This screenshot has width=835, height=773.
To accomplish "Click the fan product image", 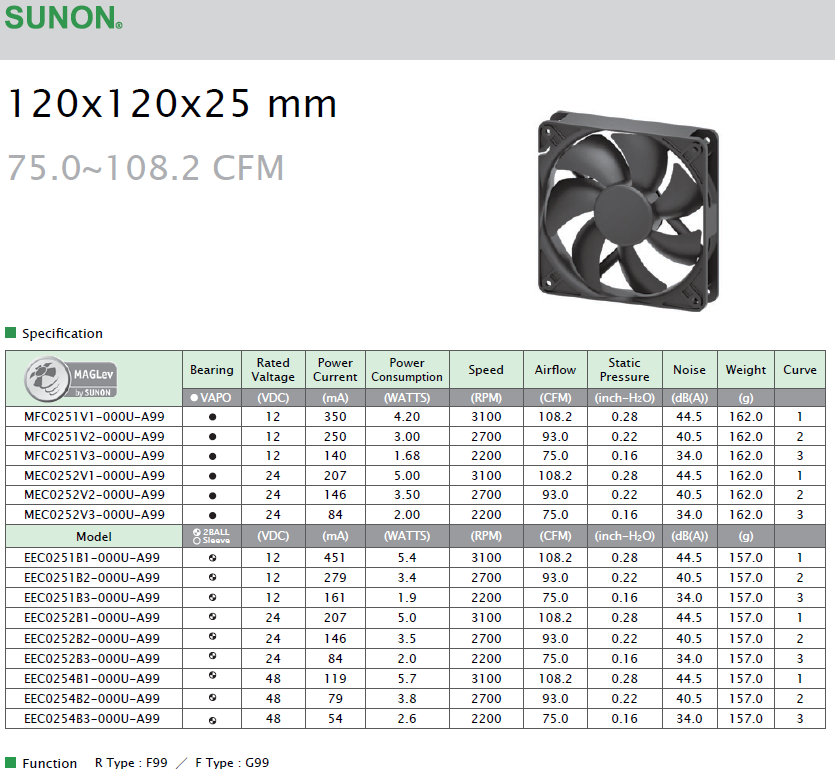I will [x=628, y=211].
